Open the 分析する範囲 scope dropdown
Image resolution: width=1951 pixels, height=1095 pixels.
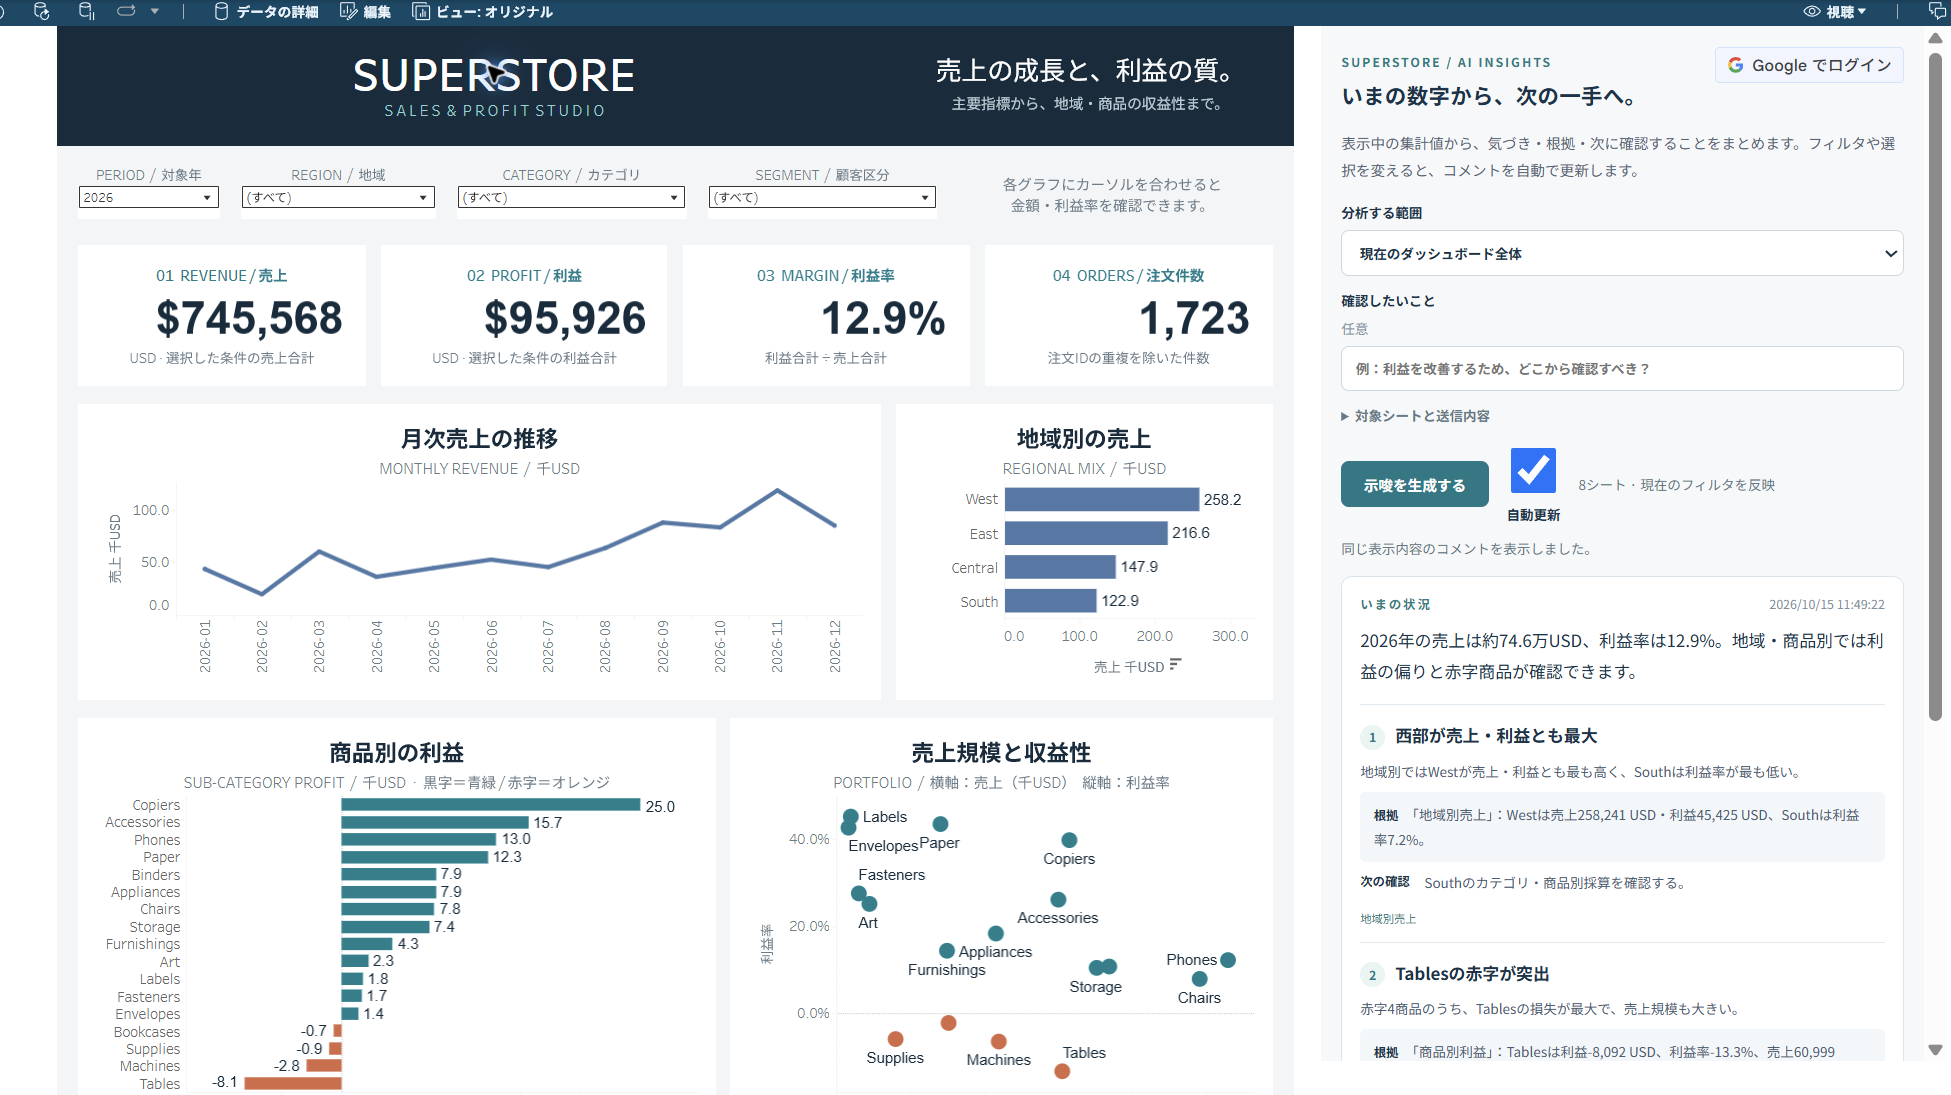1621,254
